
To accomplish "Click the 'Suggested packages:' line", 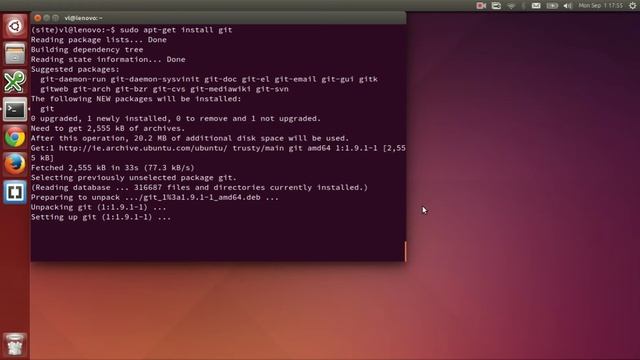I will coord(75,69).
